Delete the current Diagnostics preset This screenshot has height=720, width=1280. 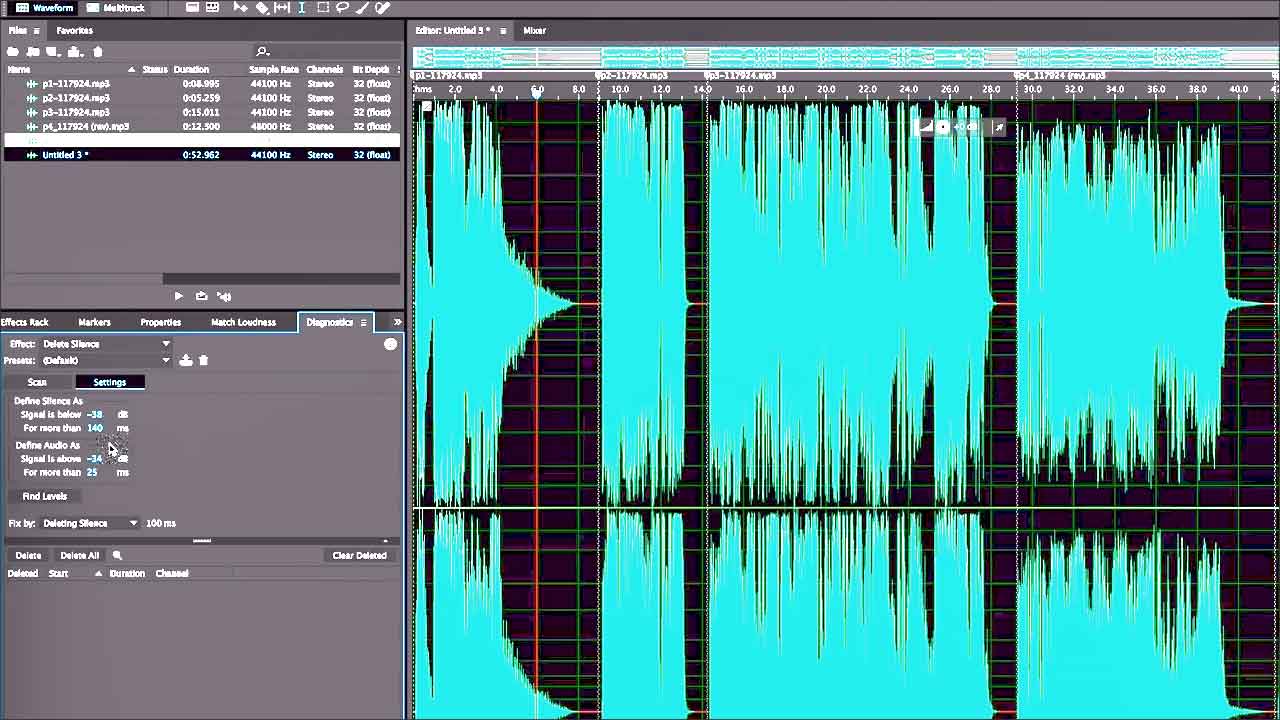coord(203,360)
